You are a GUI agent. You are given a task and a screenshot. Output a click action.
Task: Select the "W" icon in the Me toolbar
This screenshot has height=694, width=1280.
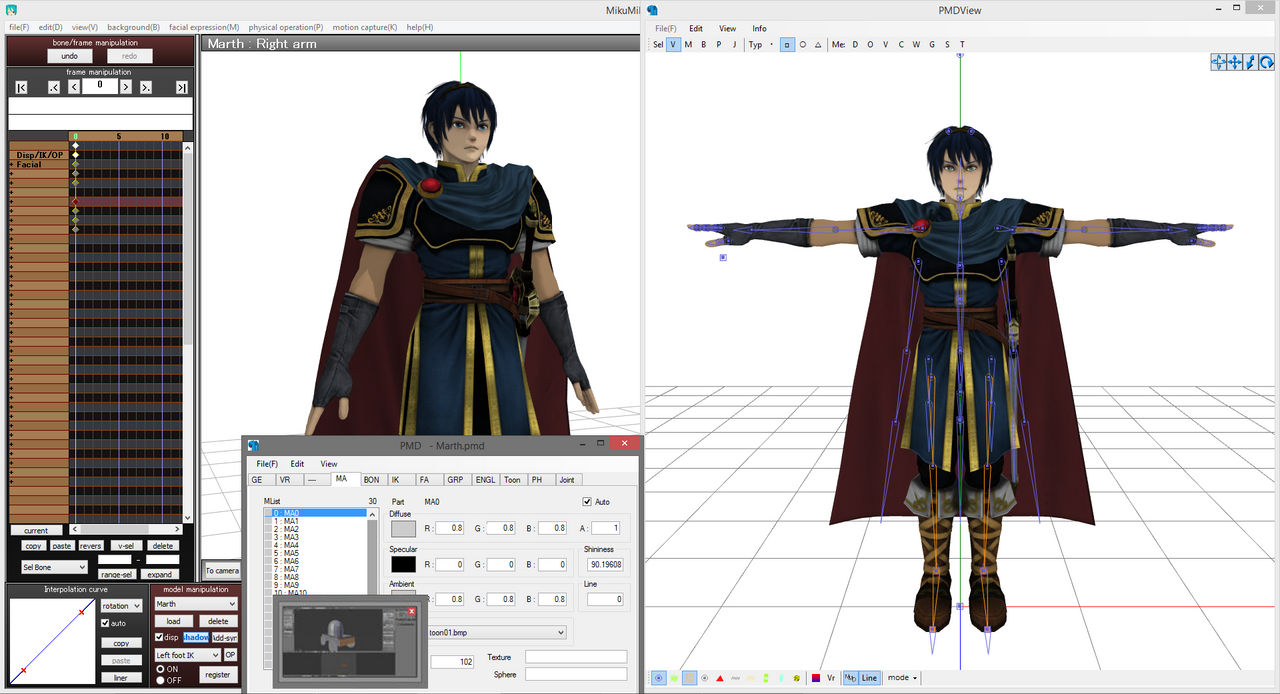coord(914,44)
